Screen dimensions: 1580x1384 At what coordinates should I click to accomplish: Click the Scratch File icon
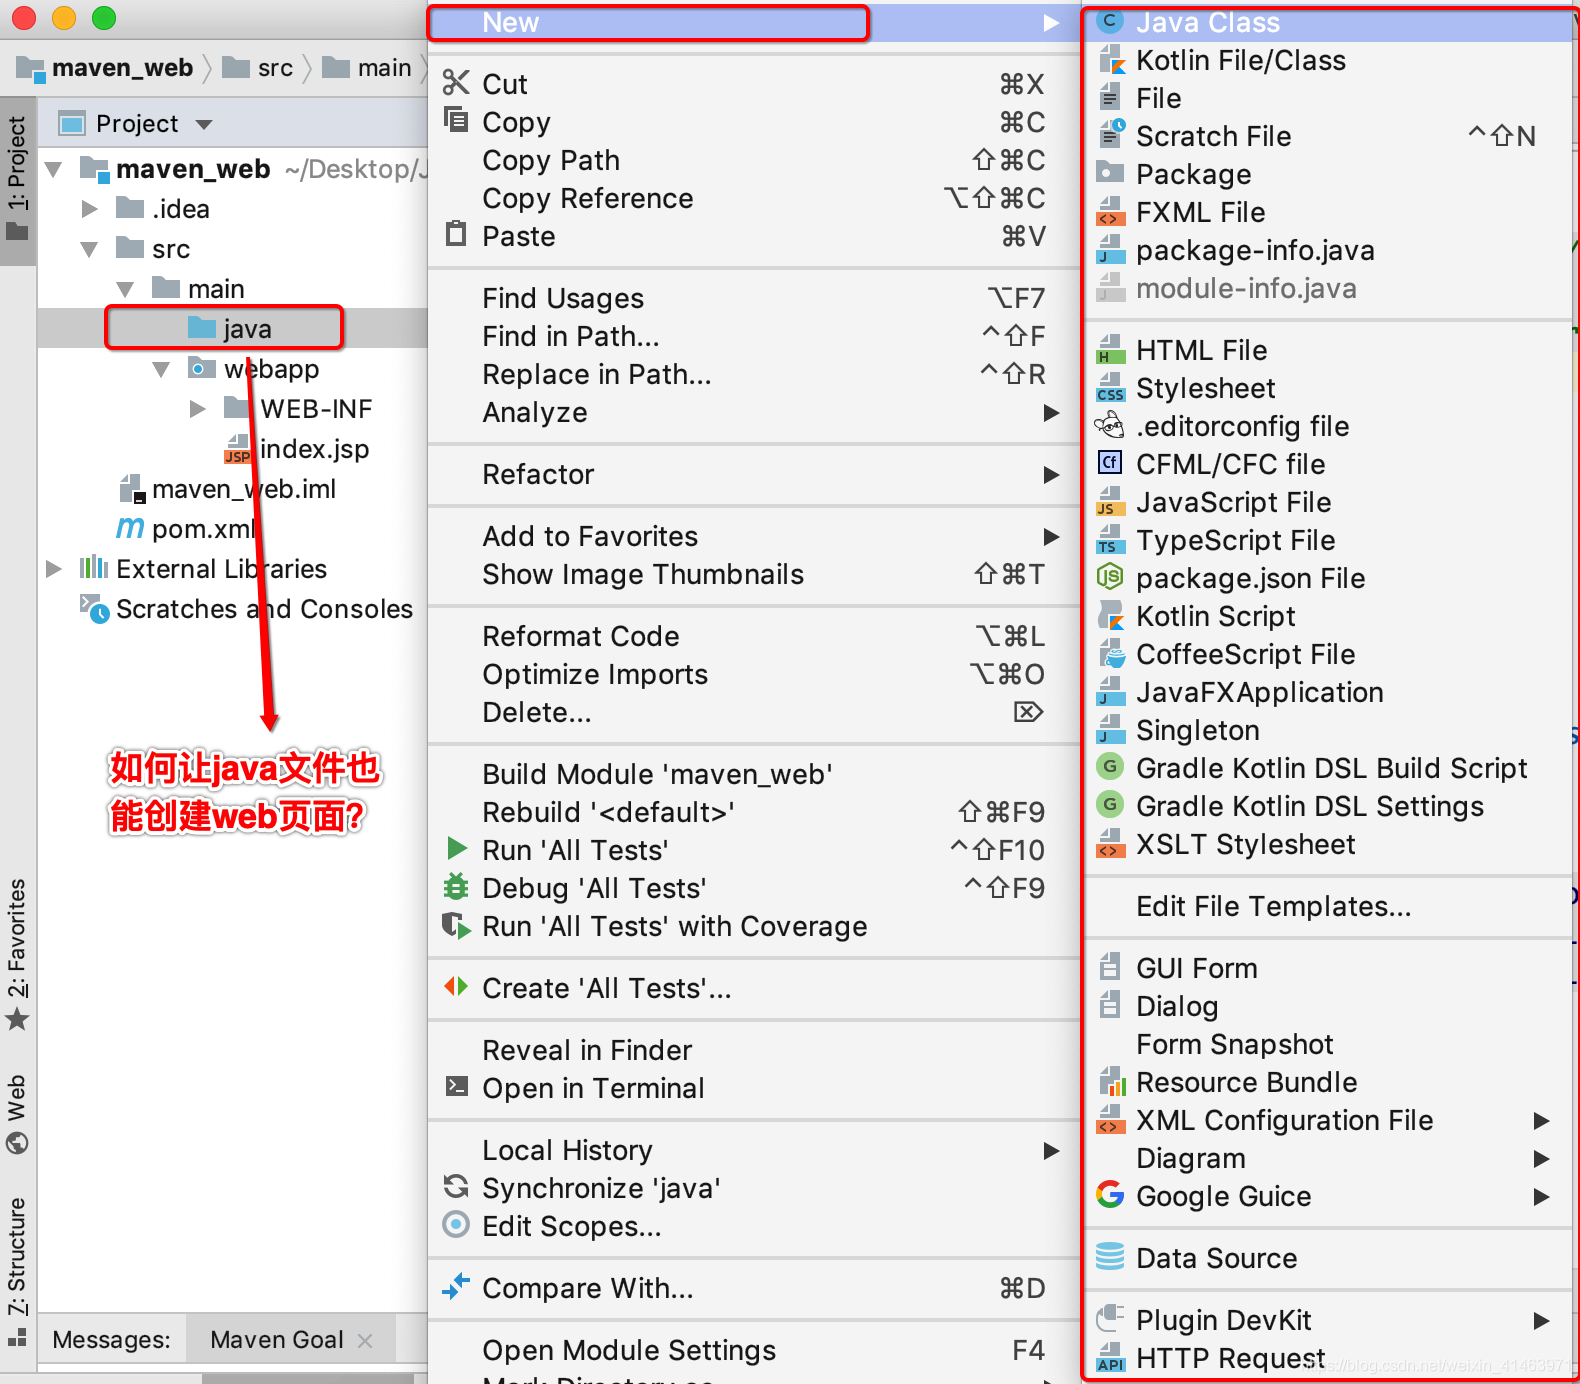[1111, 134]
